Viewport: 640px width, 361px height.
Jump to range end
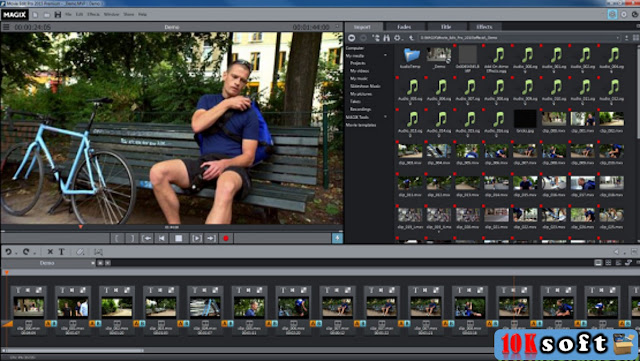point(211,238)
